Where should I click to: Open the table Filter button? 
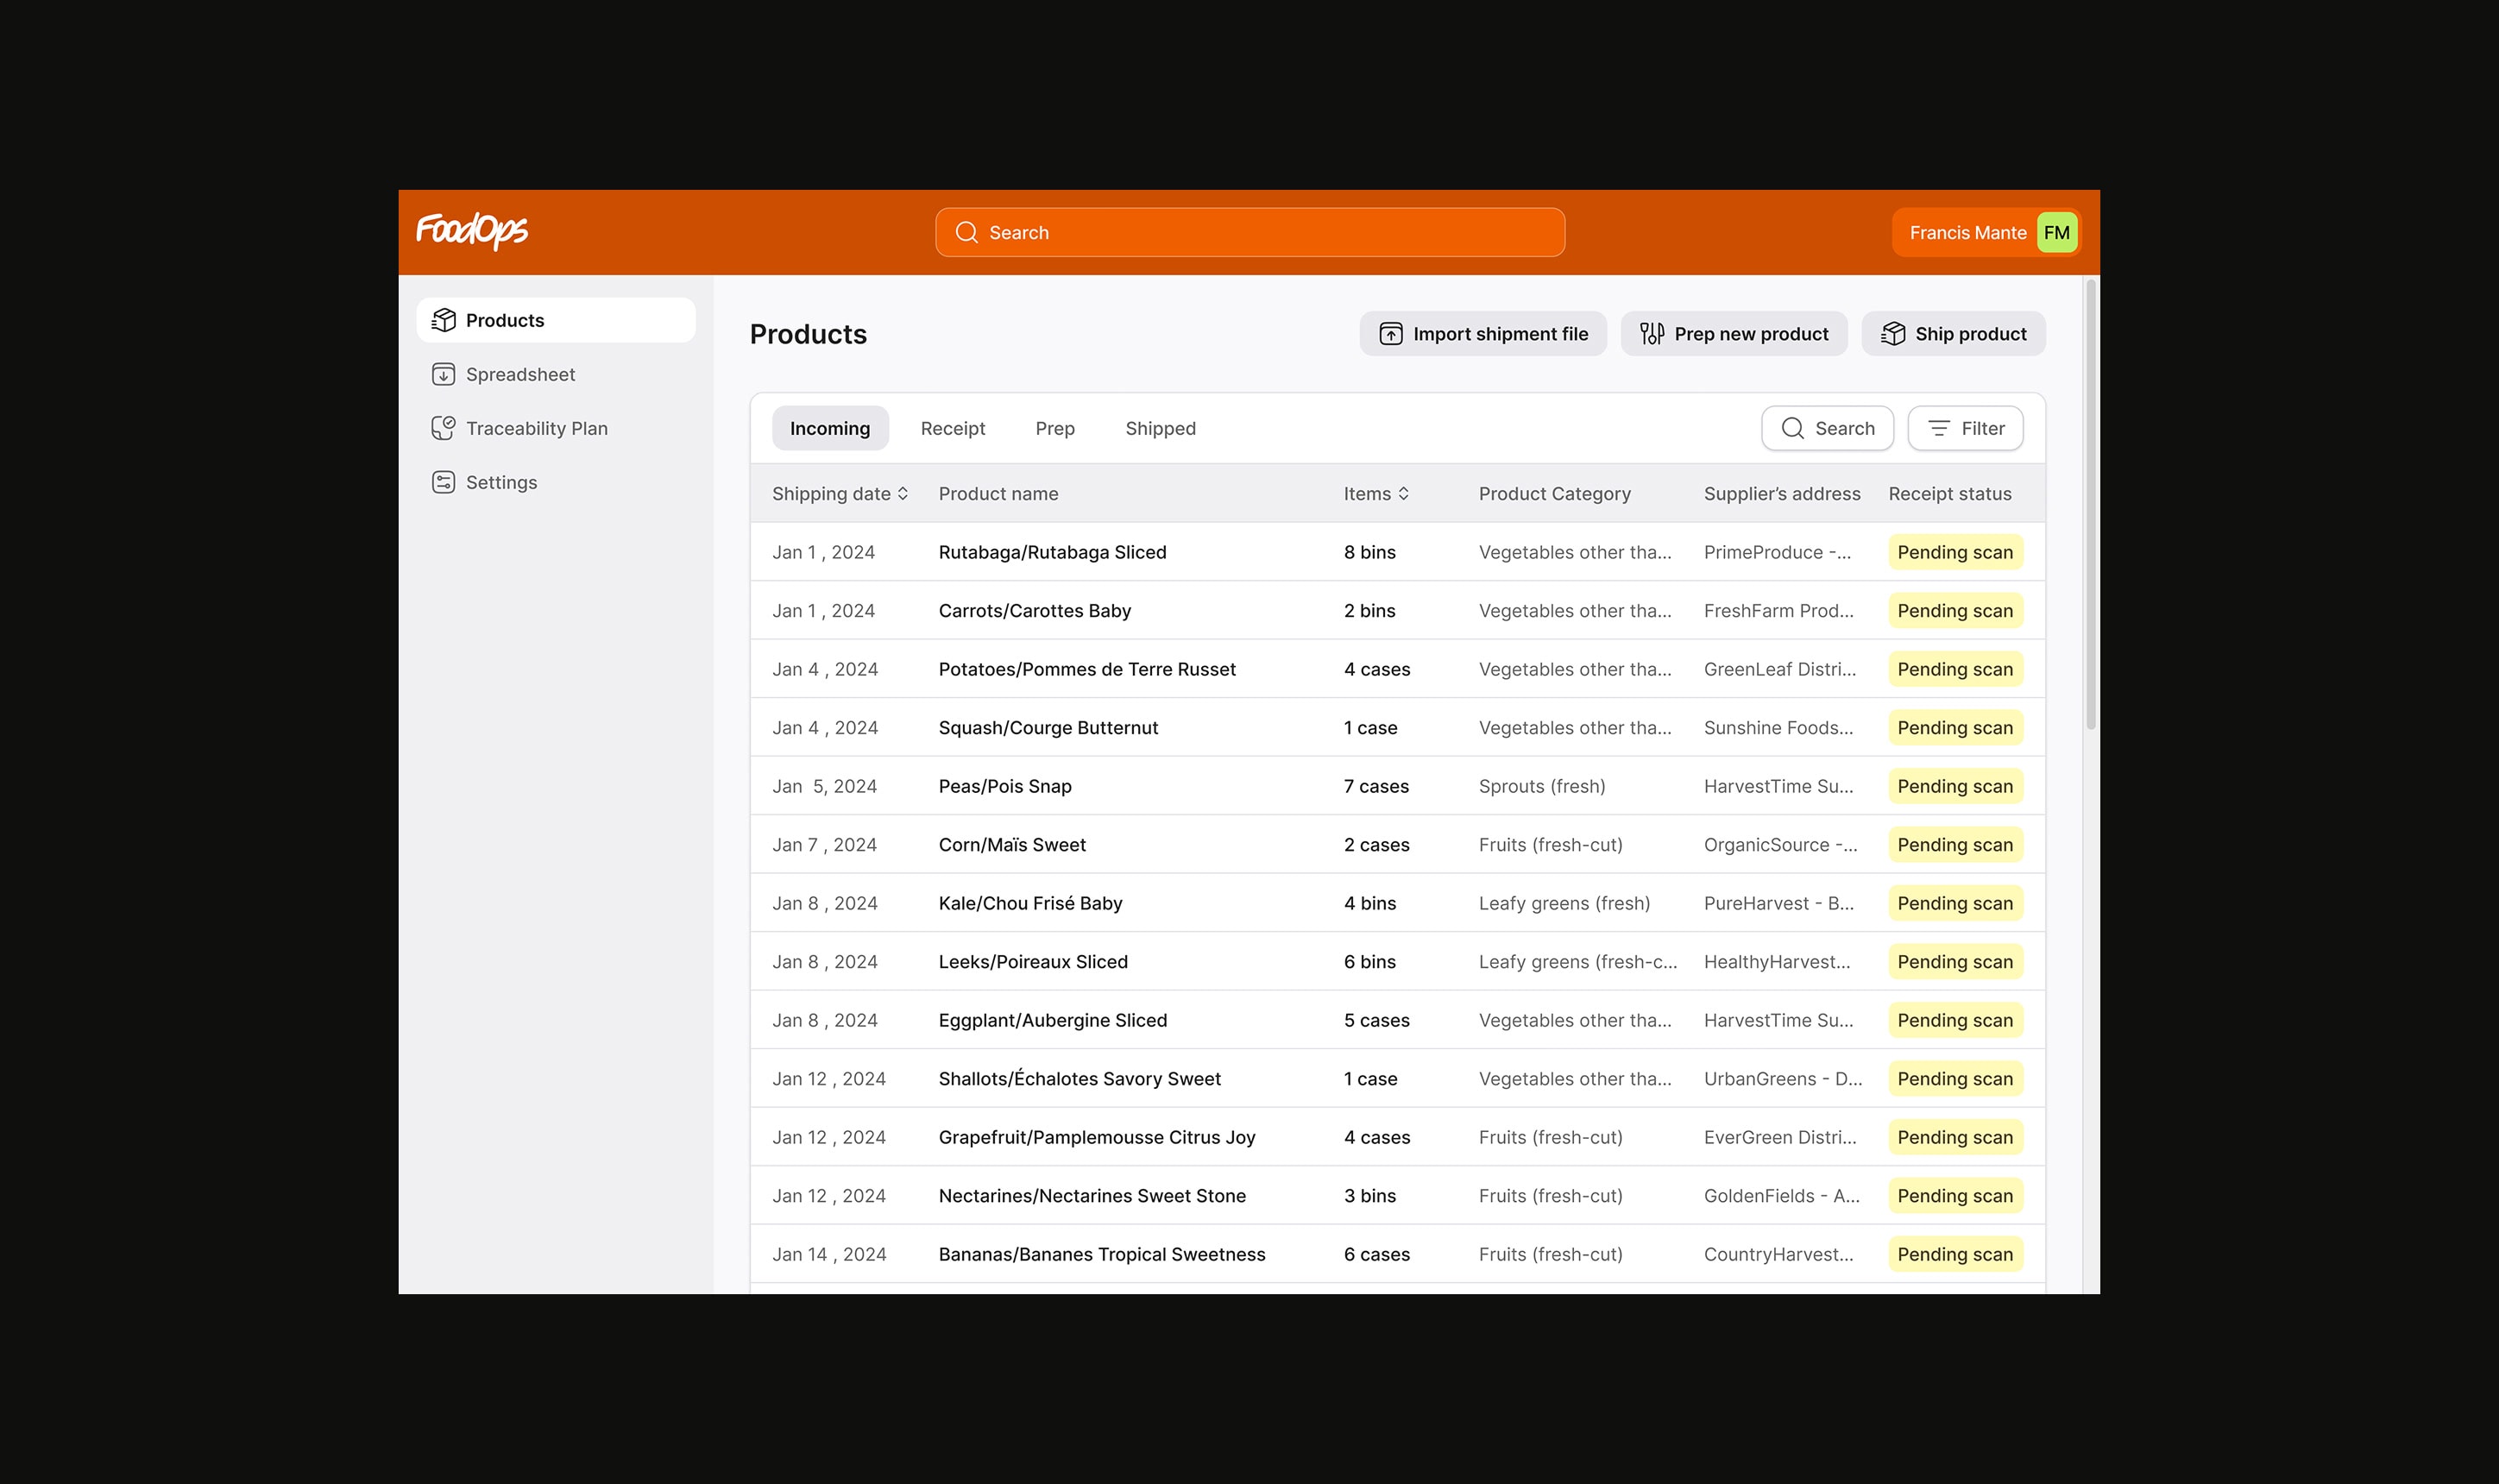(1965, 428)
